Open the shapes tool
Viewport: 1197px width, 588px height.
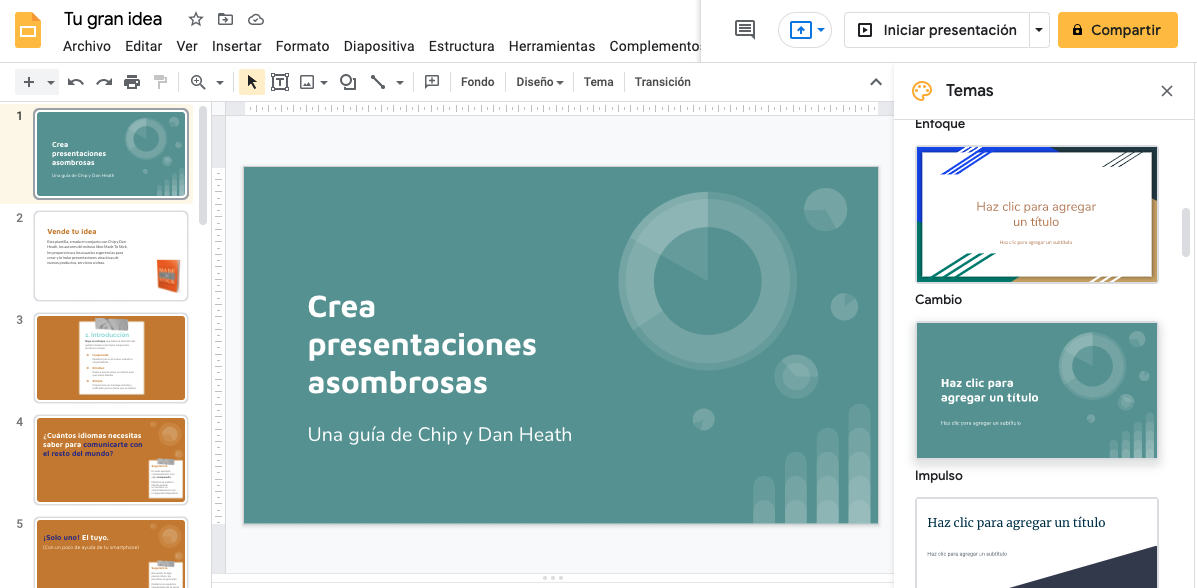pyautogui.click(x=347, y=81)
